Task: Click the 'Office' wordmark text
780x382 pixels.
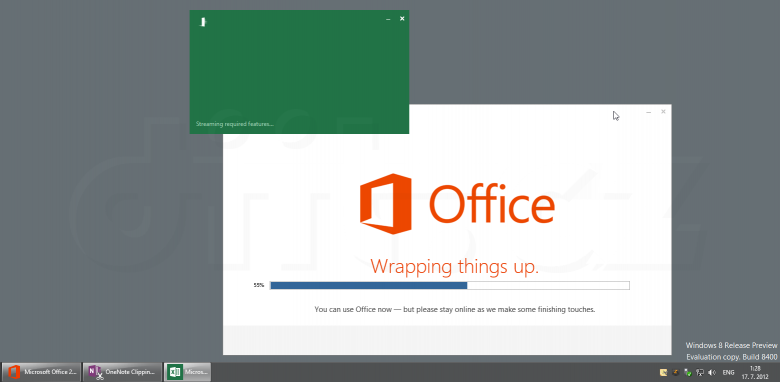Action: click(x=491, y=203)
